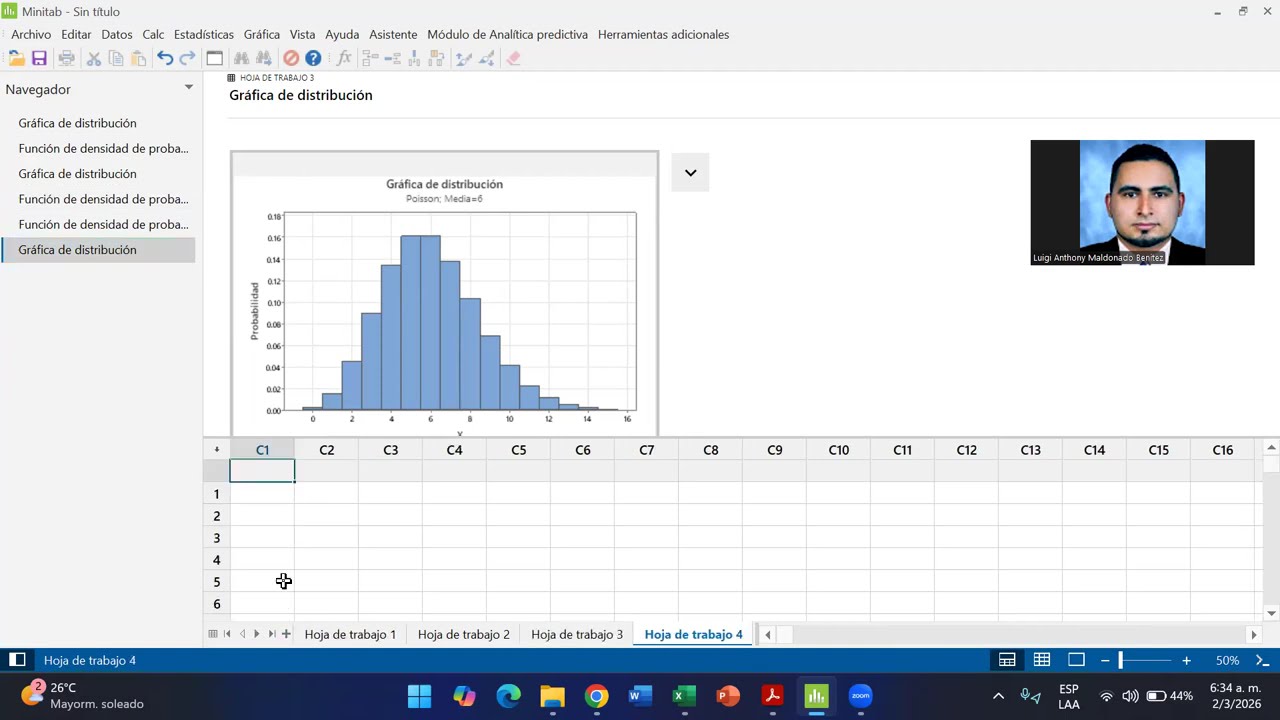Viewport: 1280px width, 720px height.
Task: Open the Gráfica menu
Action: [262, 34]
